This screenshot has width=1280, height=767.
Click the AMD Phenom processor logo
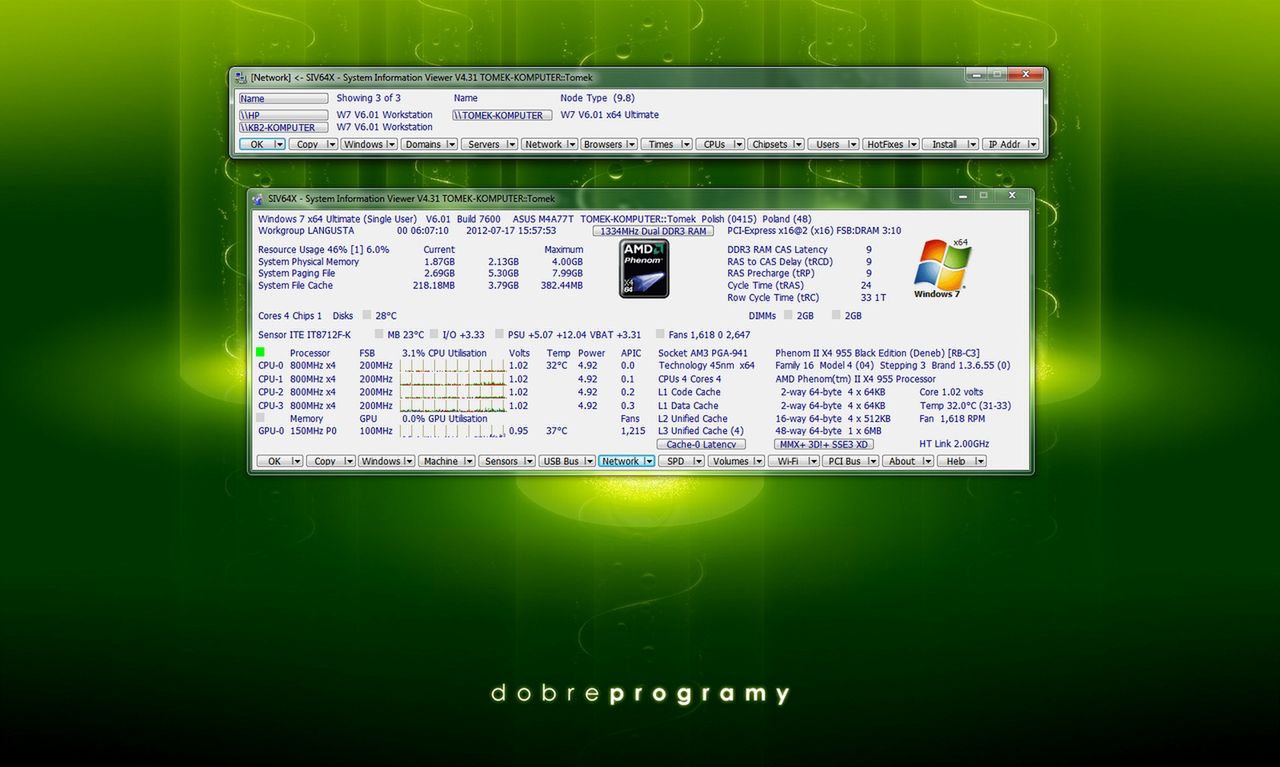644,269
